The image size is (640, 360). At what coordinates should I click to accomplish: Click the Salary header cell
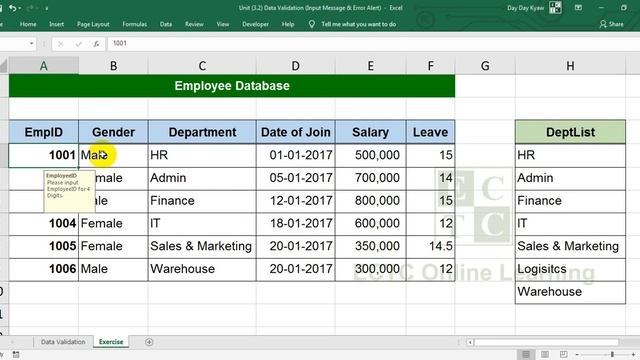tap(371, 132)
